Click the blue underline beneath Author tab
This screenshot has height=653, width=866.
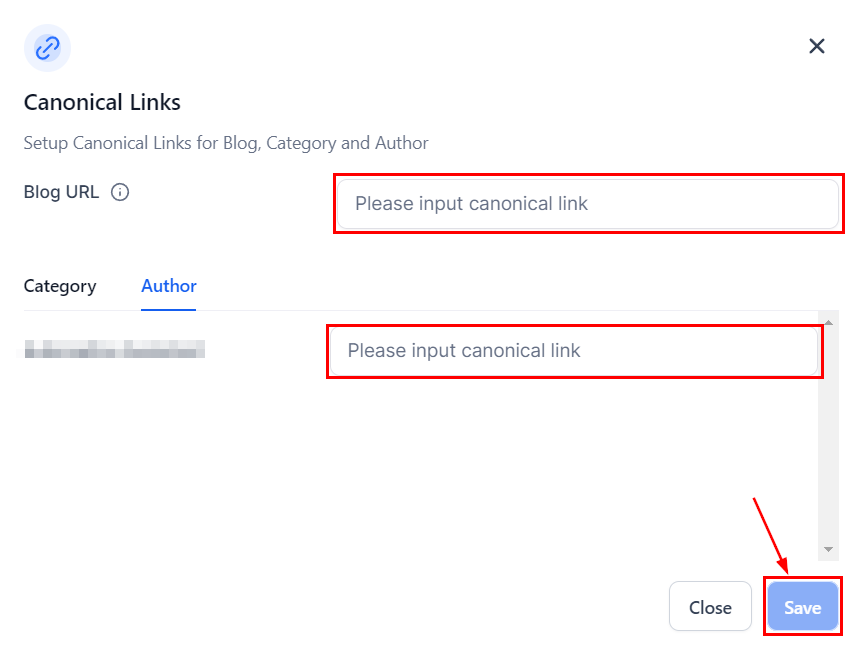click(x=169, y=309)
